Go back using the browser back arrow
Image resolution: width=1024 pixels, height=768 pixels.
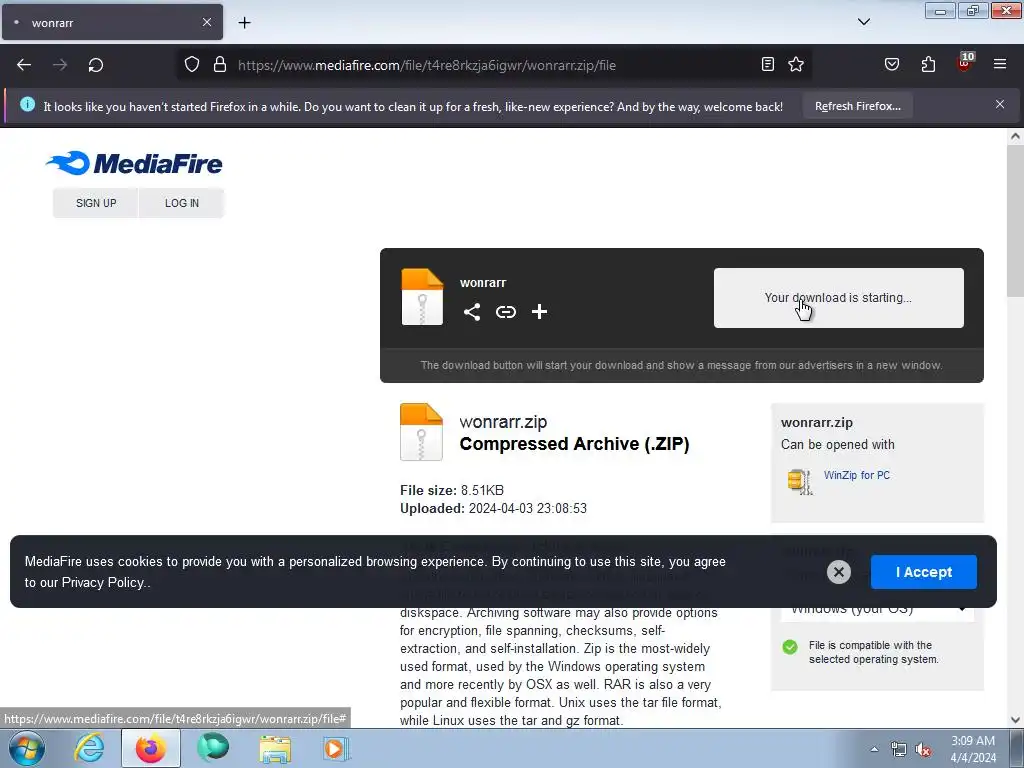(24, 65)
